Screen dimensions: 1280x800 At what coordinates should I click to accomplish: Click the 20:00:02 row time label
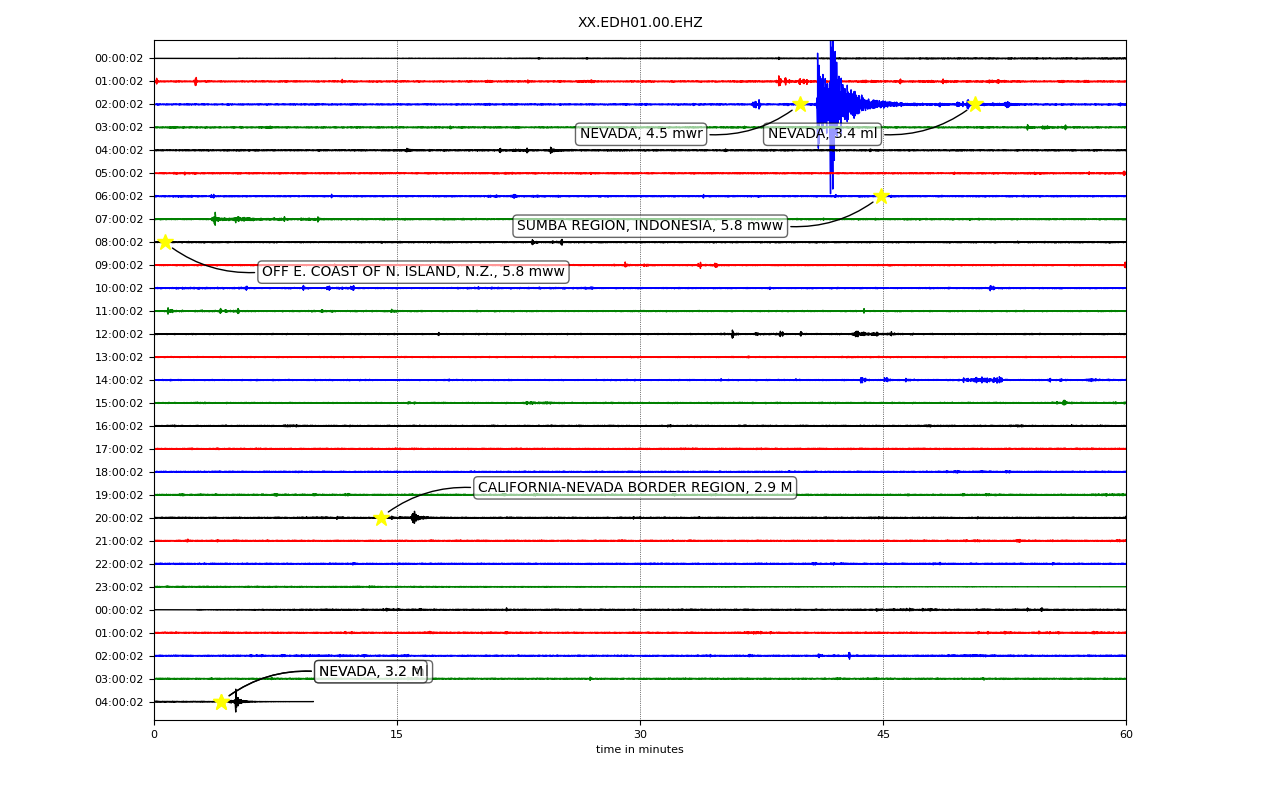(119, 518)
